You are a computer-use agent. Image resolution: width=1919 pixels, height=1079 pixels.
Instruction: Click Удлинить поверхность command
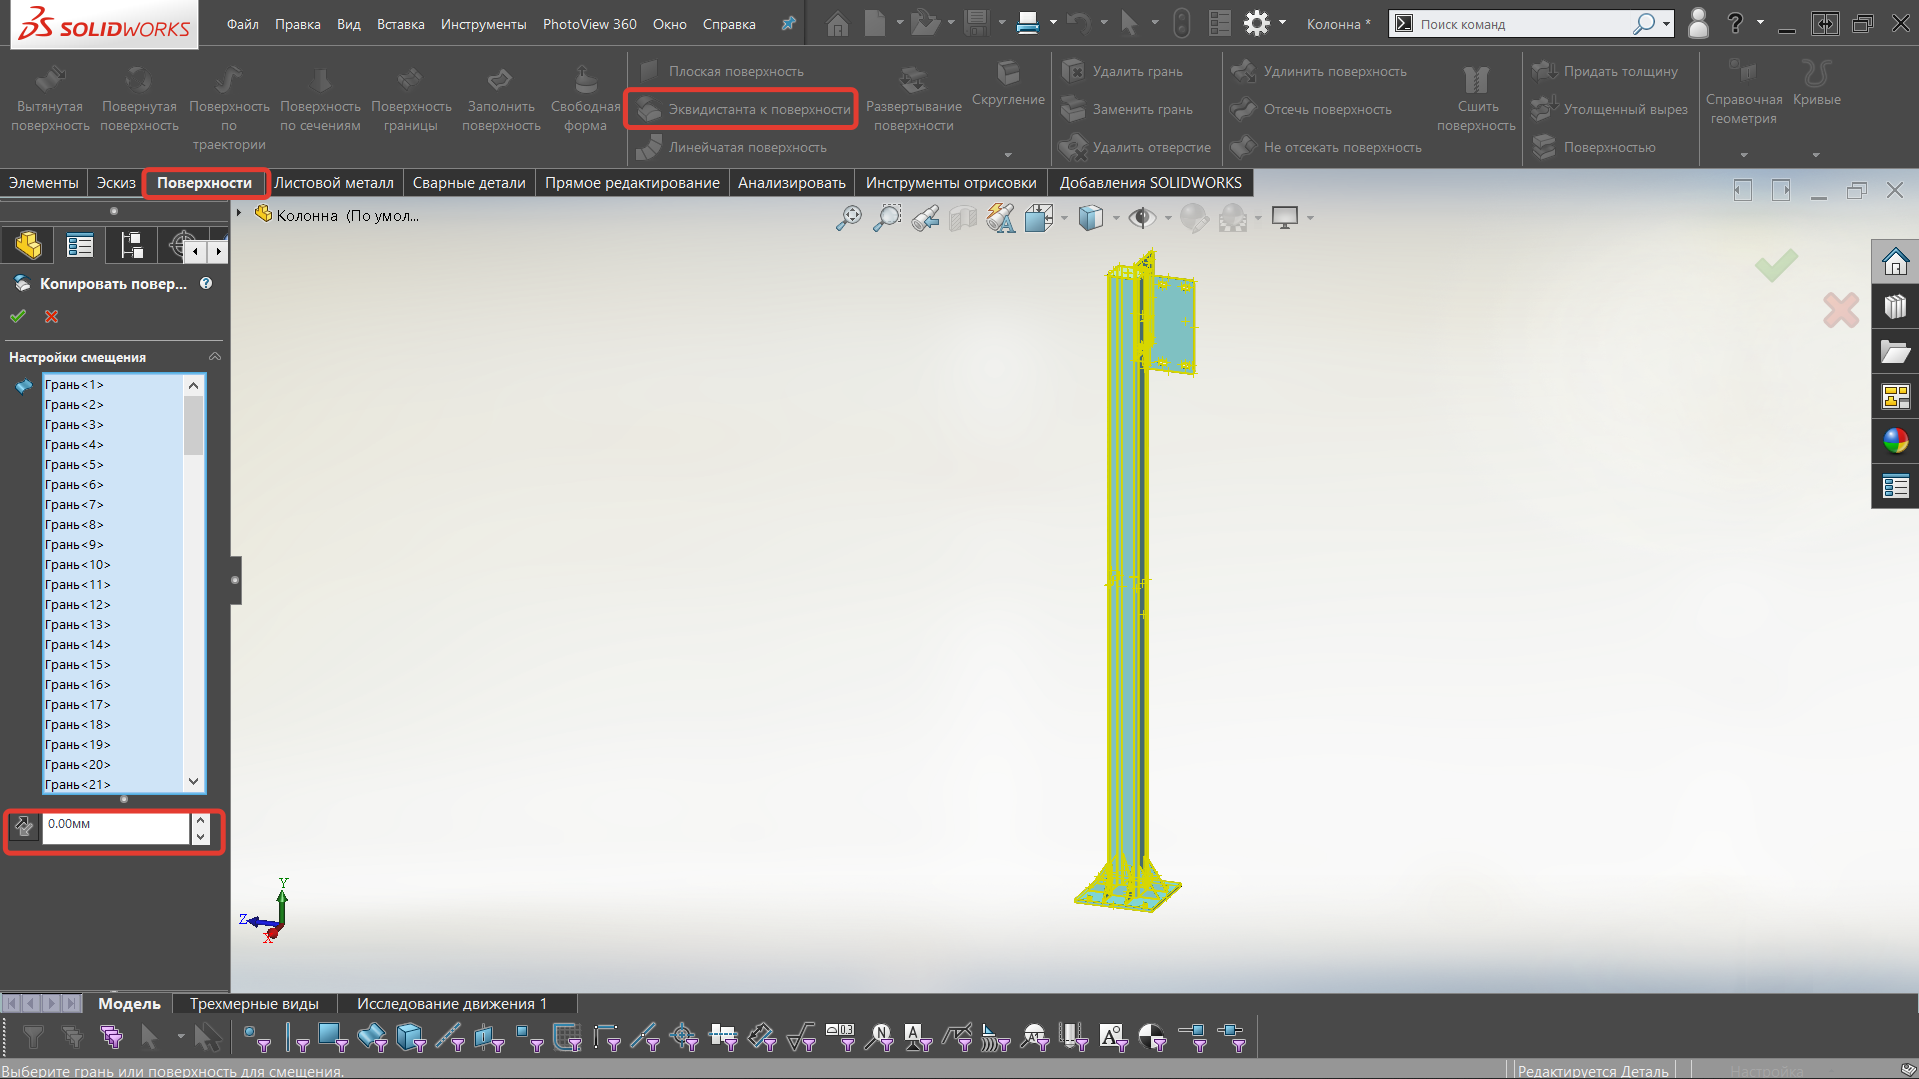(x=1320, y=71)
